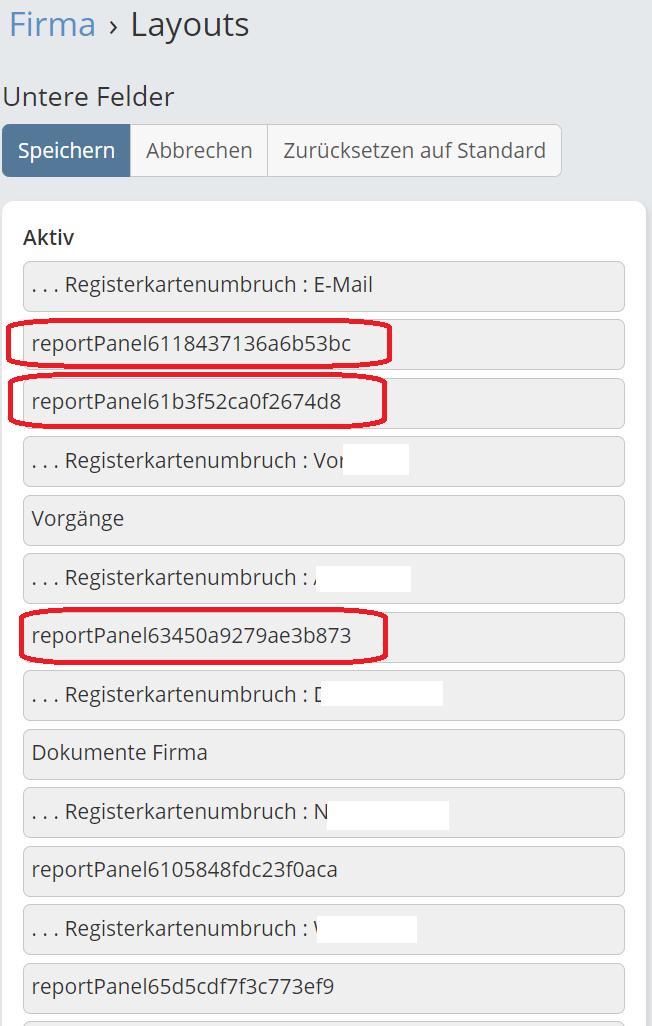
Task: Cancel editing via the Abbrechen button
Action: (x=199, y=151)
